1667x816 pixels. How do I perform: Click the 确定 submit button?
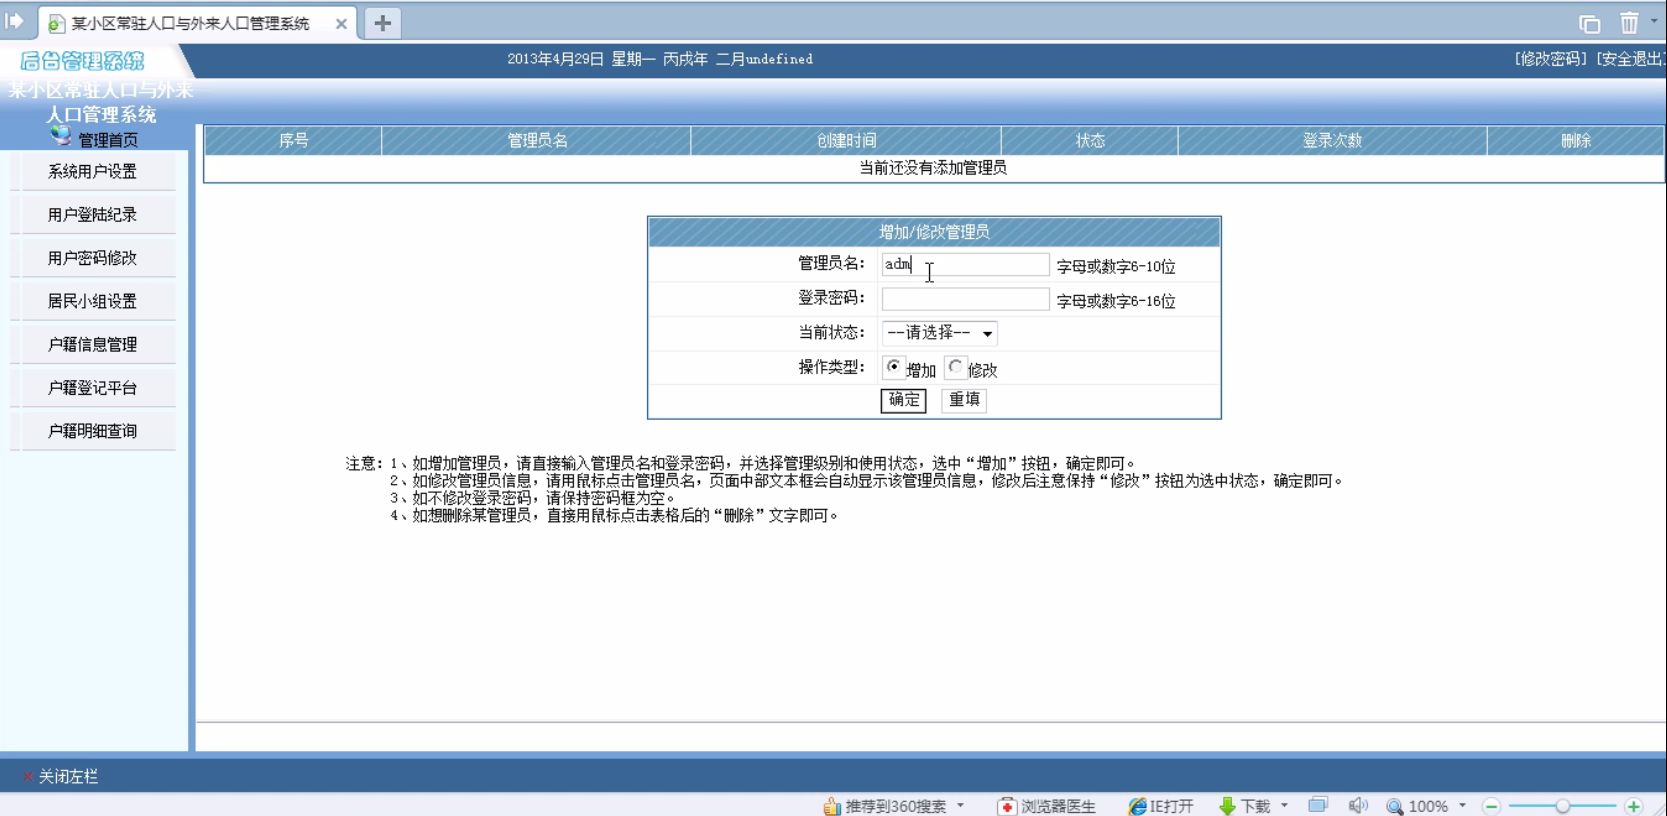pos(903,400)
